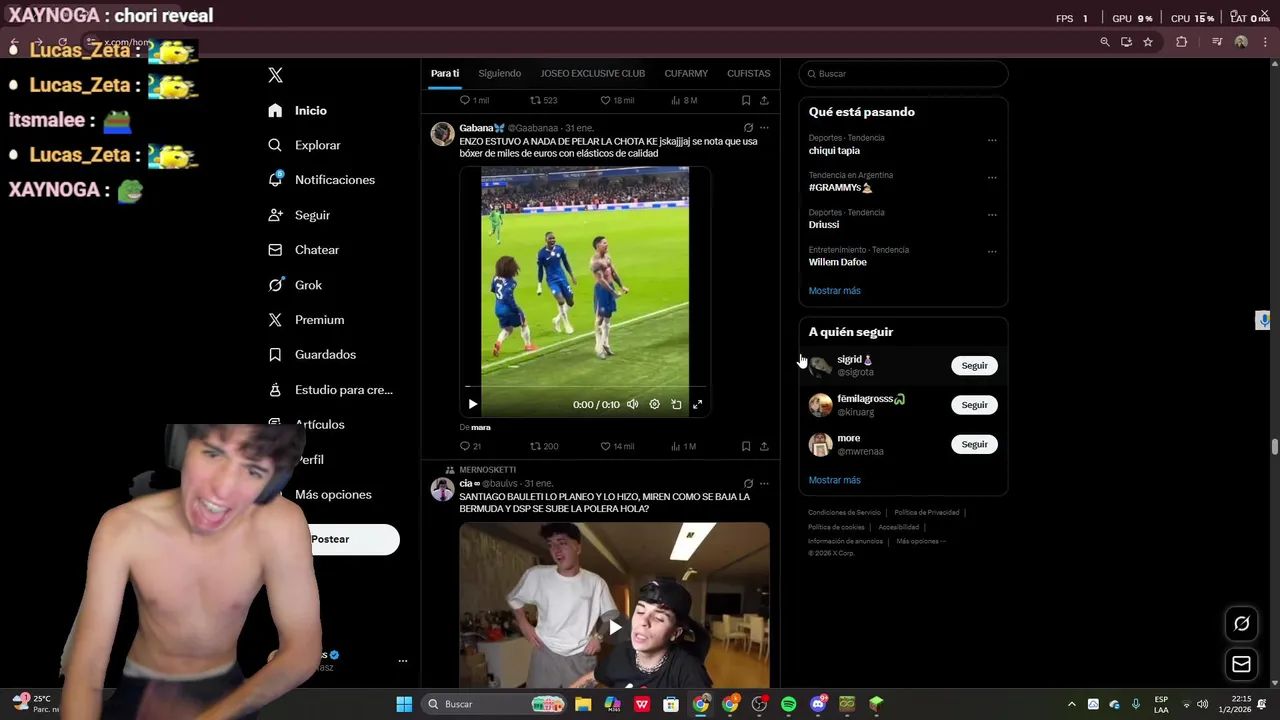1280x720 pixels.
Task: Toggle picture-in-picture on the football video
Action: (676, 404)
